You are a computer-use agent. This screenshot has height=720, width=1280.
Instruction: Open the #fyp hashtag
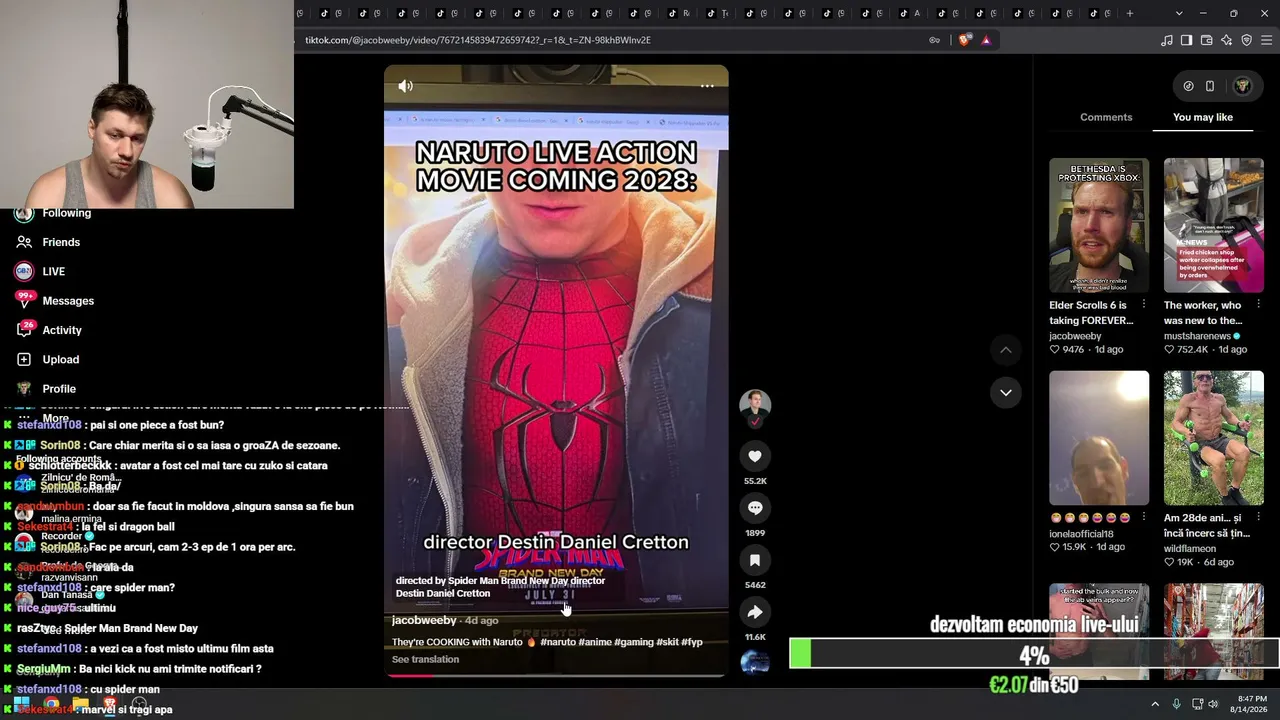tap(692, 642)
